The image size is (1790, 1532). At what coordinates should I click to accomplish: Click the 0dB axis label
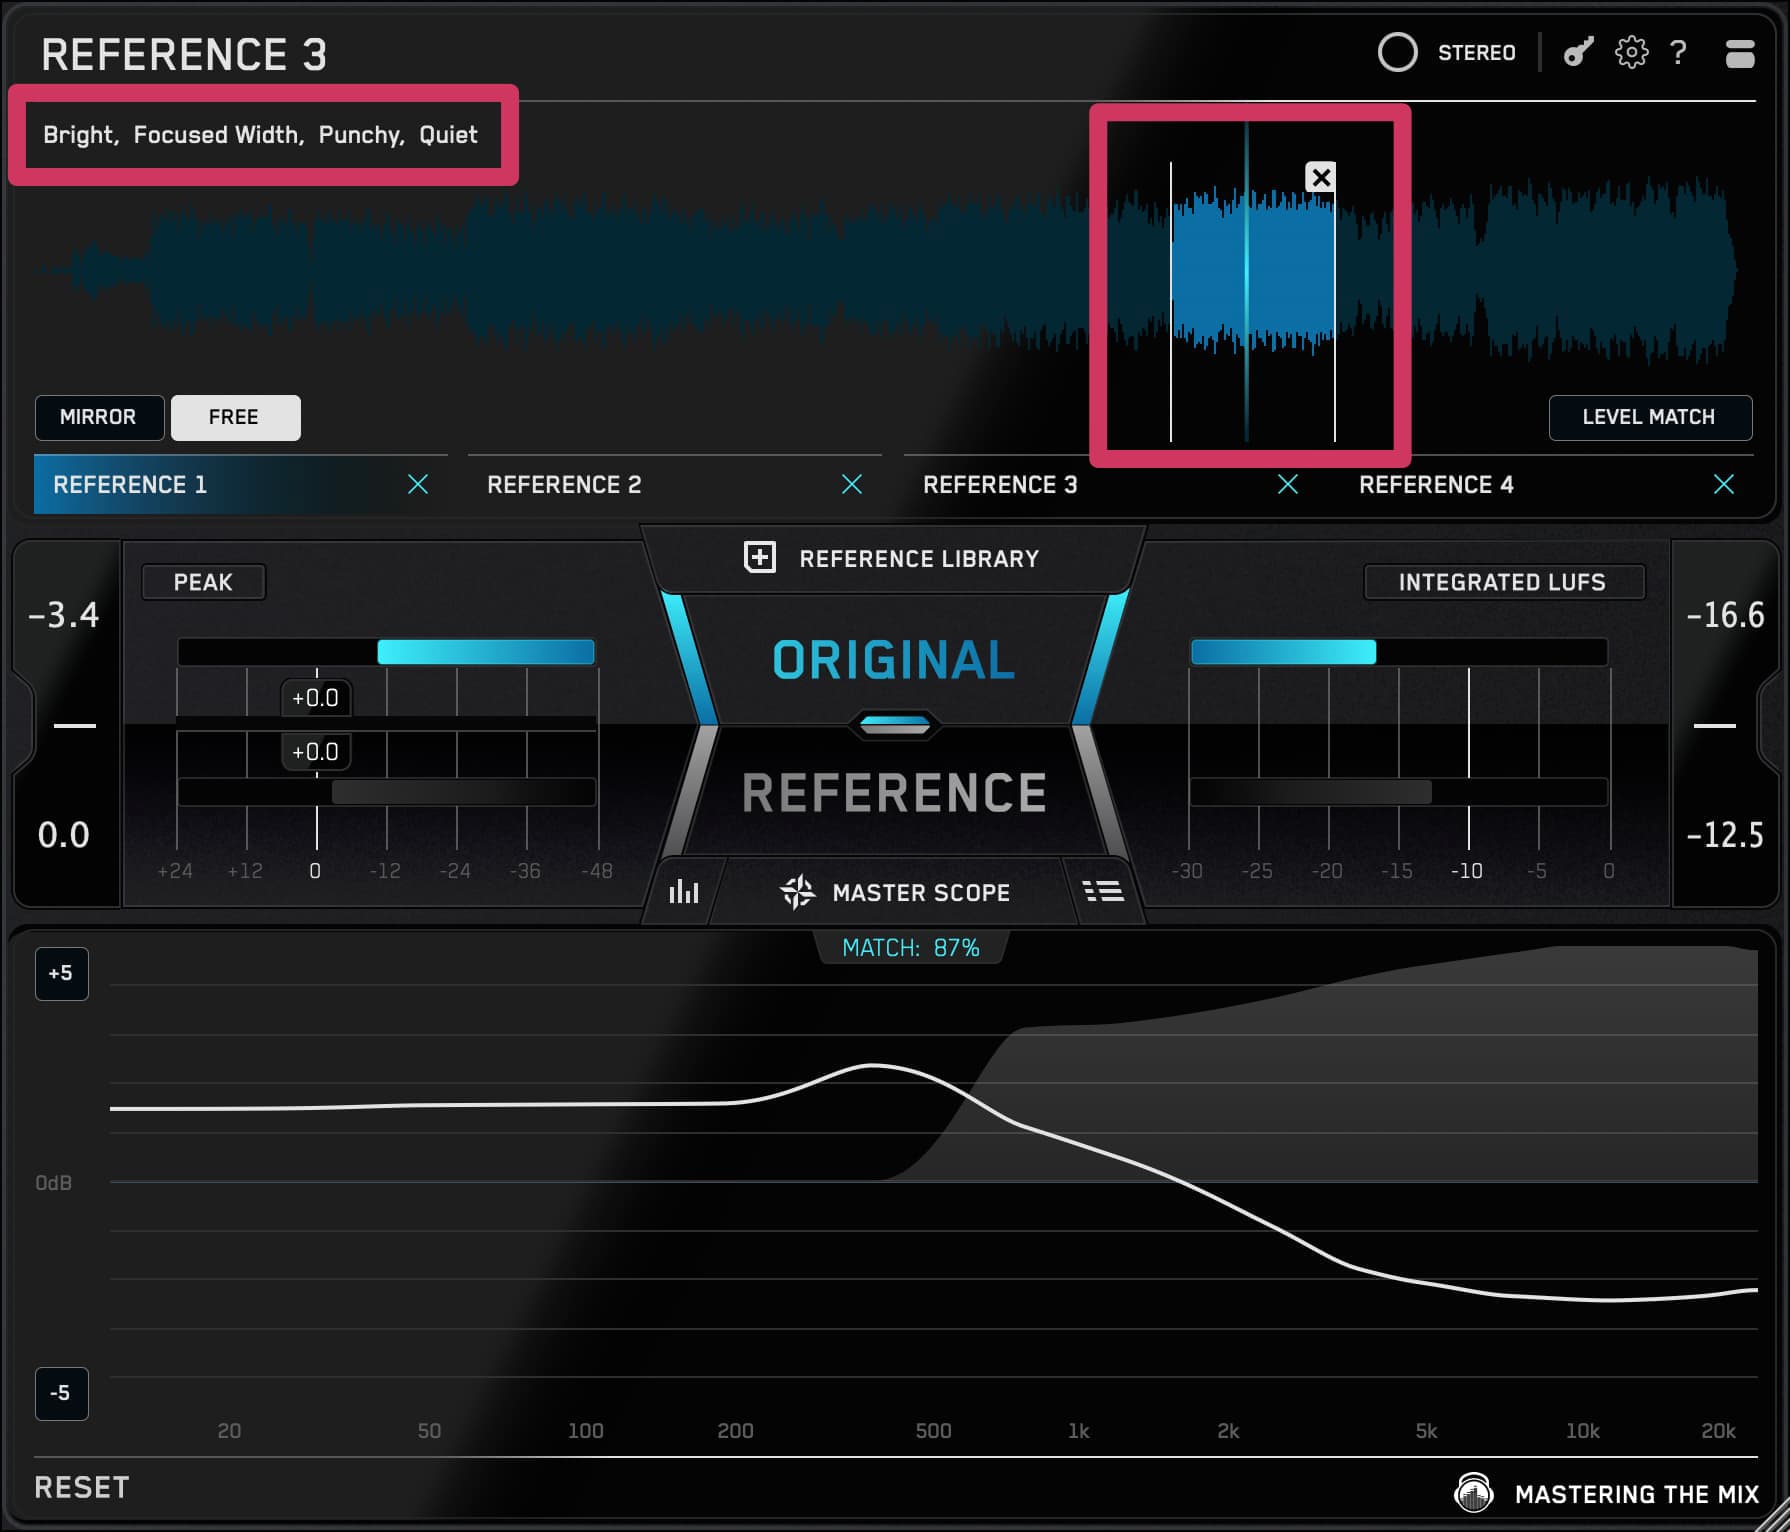pos(54,1183)
